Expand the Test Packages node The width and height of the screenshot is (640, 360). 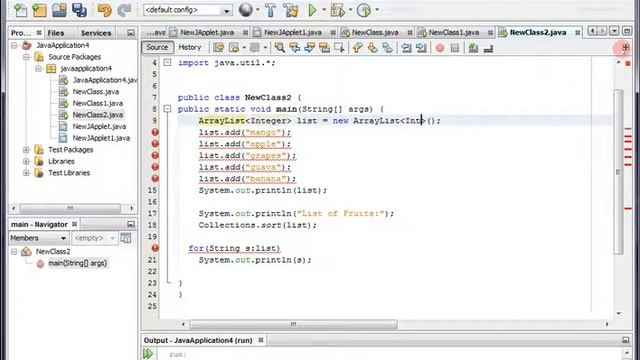coord(26,150)
